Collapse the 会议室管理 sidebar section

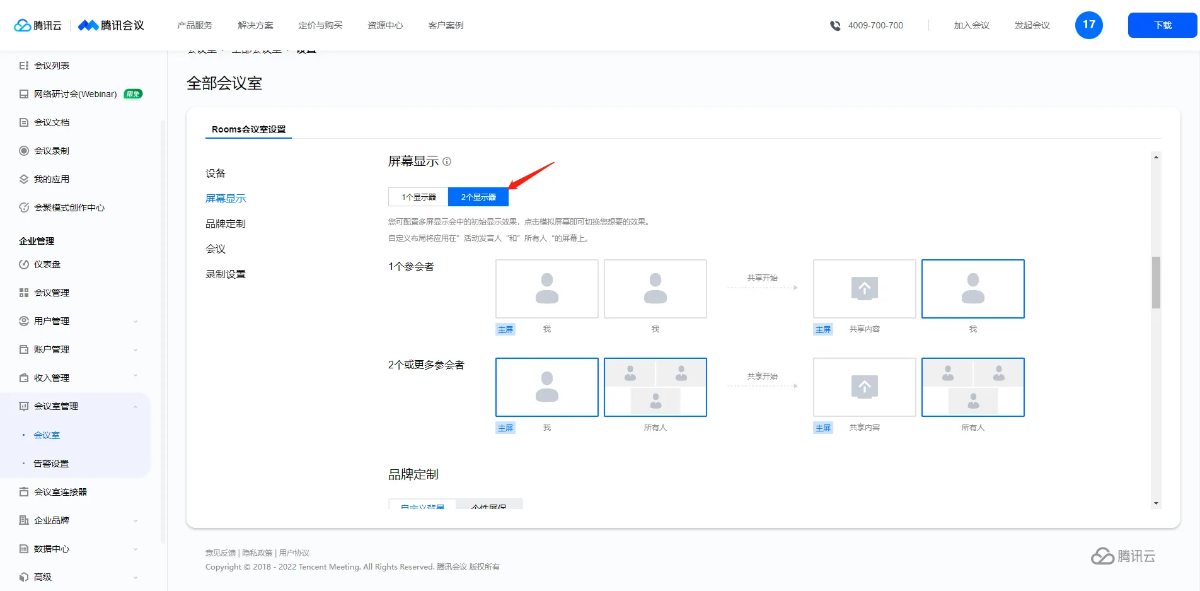(135, 406)
